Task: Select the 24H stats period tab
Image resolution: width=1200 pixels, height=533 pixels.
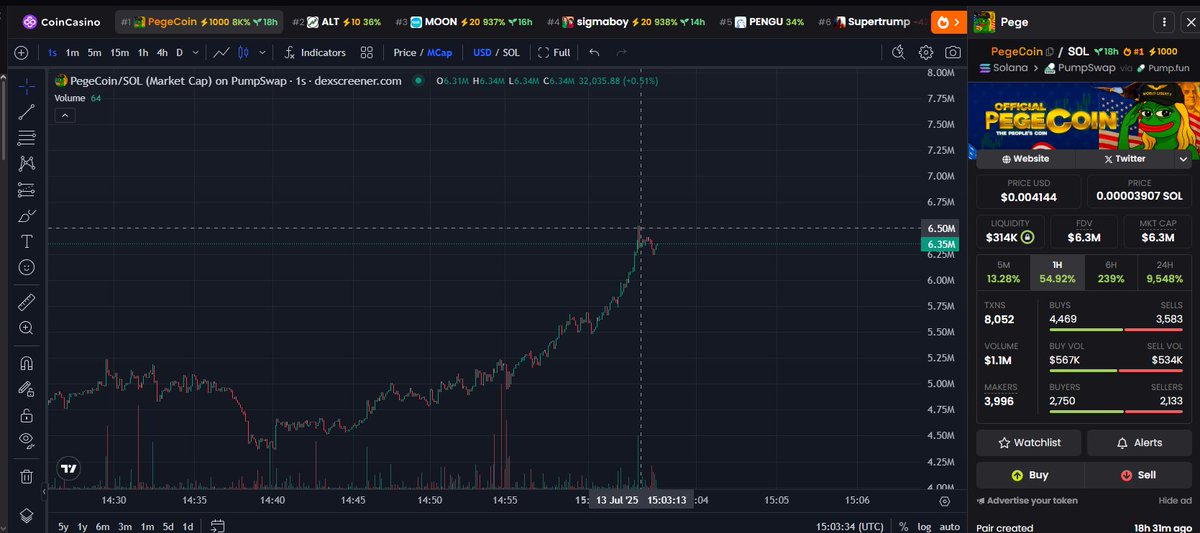Action: (1165, 272)
